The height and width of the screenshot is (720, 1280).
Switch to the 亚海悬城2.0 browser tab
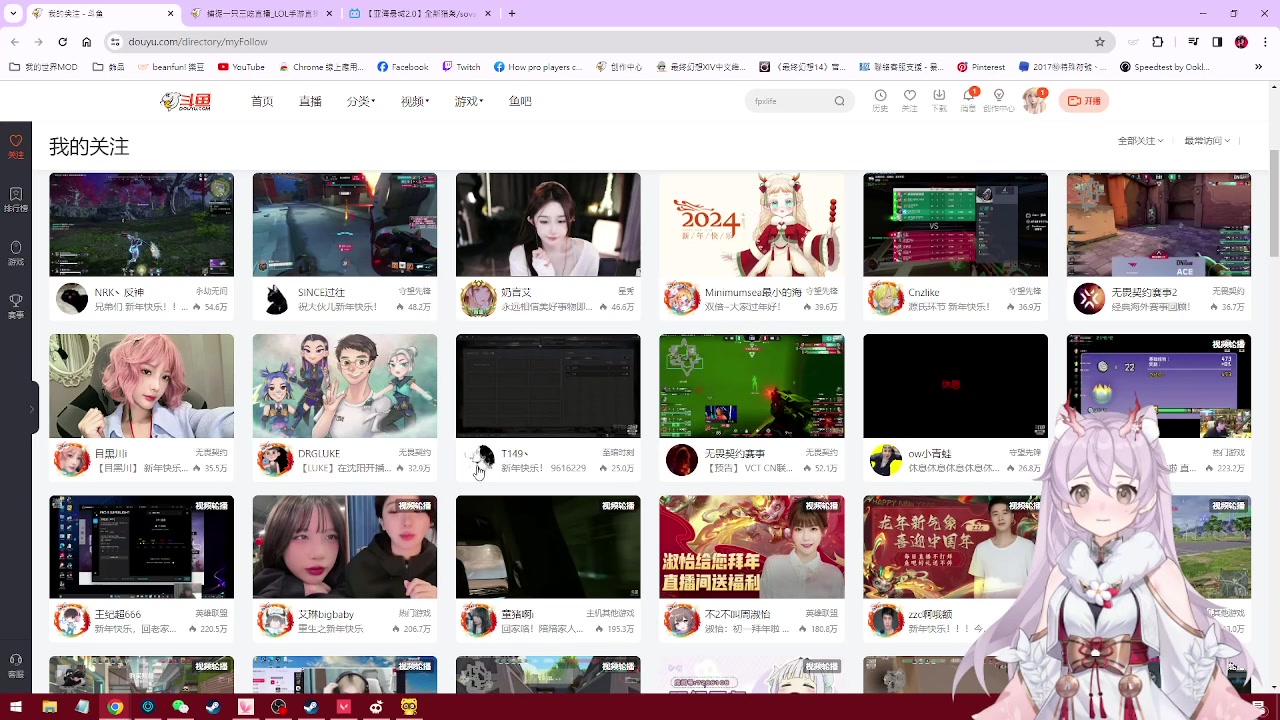click(420, 13)
